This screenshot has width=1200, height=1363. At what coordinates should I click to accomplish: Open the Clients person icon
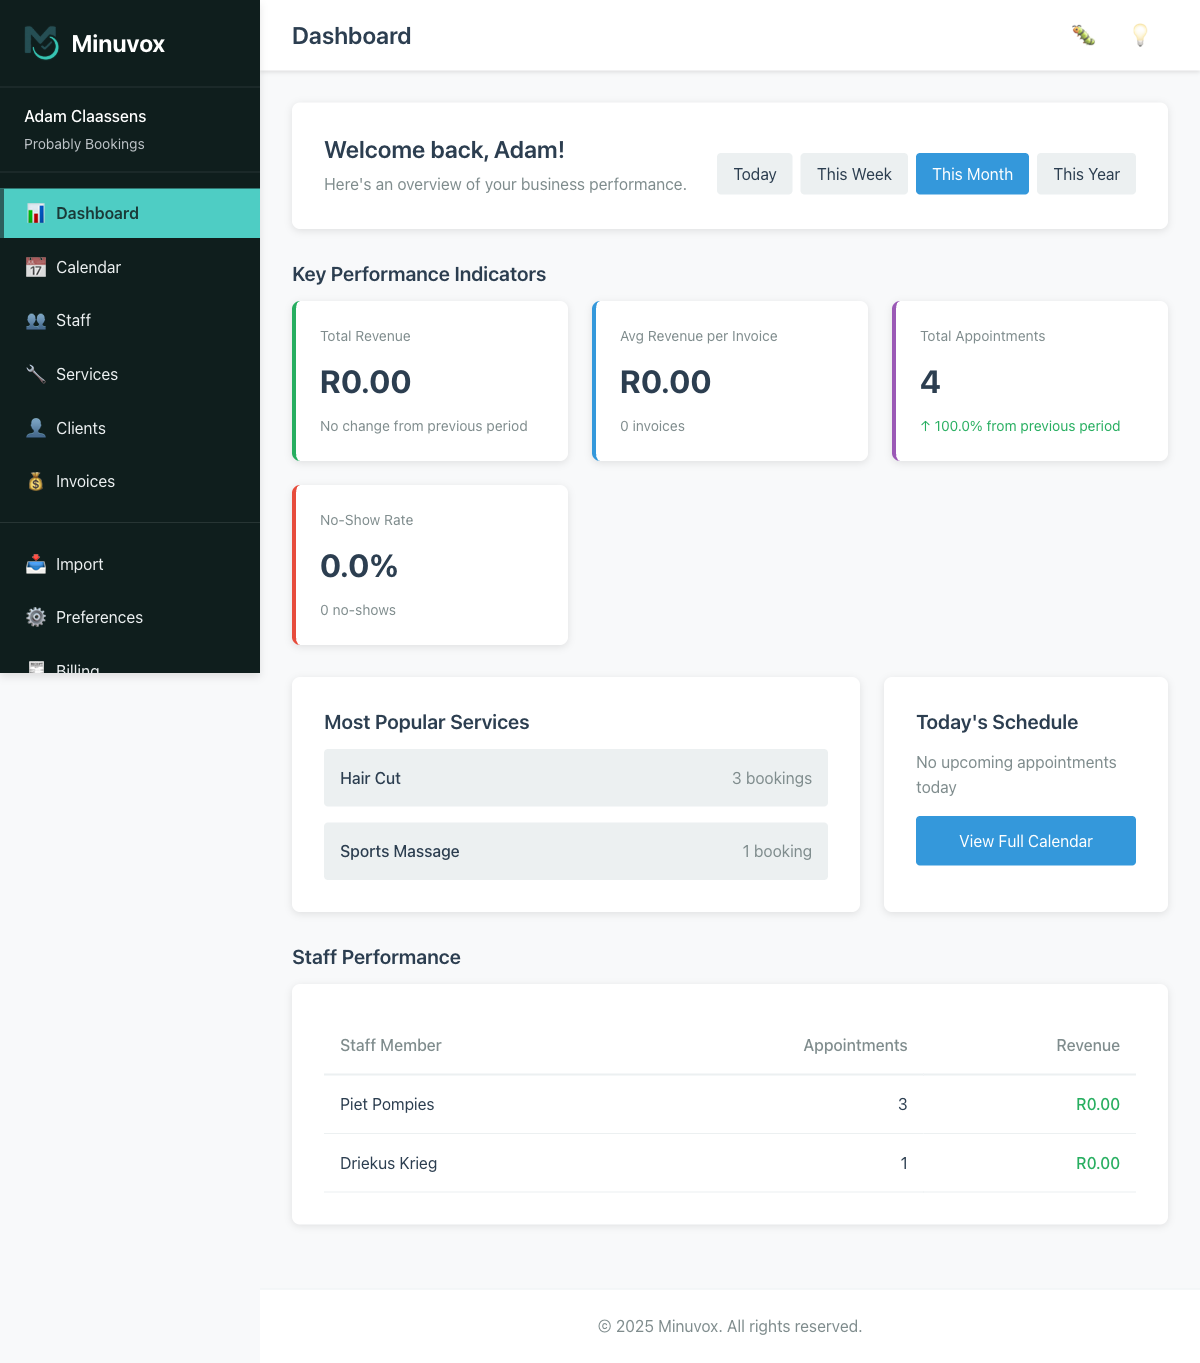click(36, 428)
